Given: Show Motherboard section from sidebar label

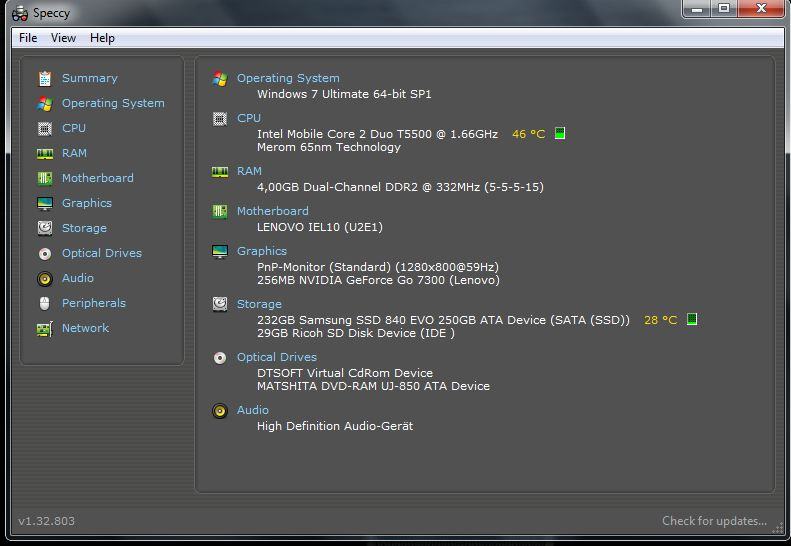Looking at the screenshot, I should click(98, 178).
